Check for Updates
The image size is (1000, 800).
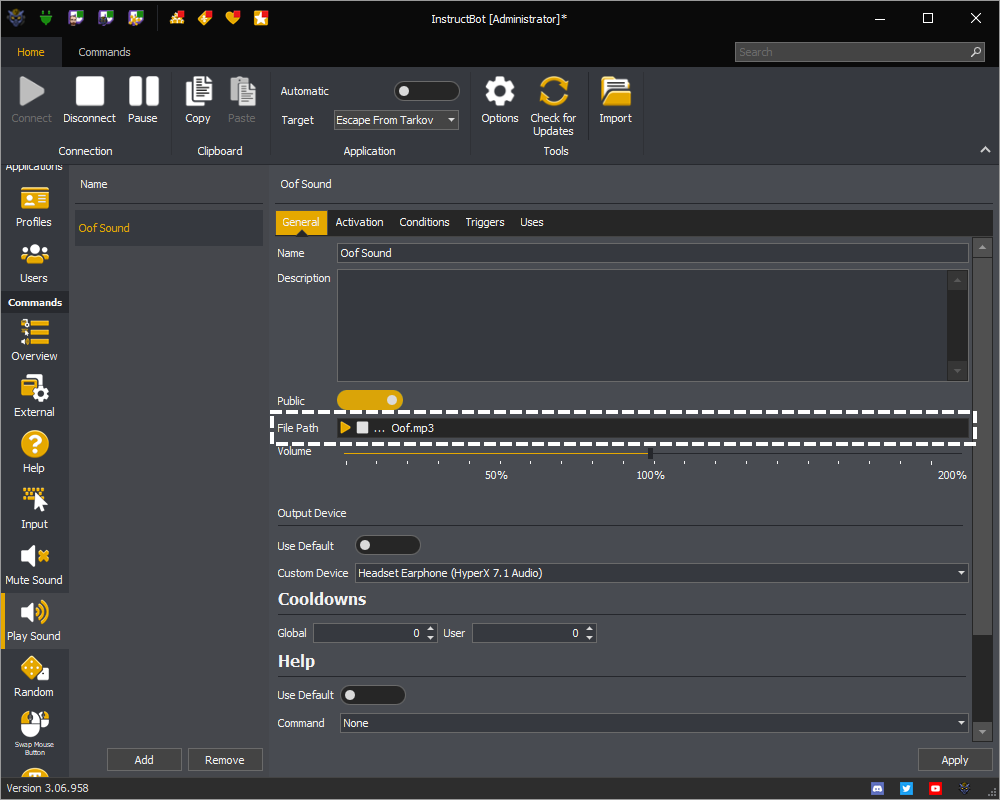point(553,106)
